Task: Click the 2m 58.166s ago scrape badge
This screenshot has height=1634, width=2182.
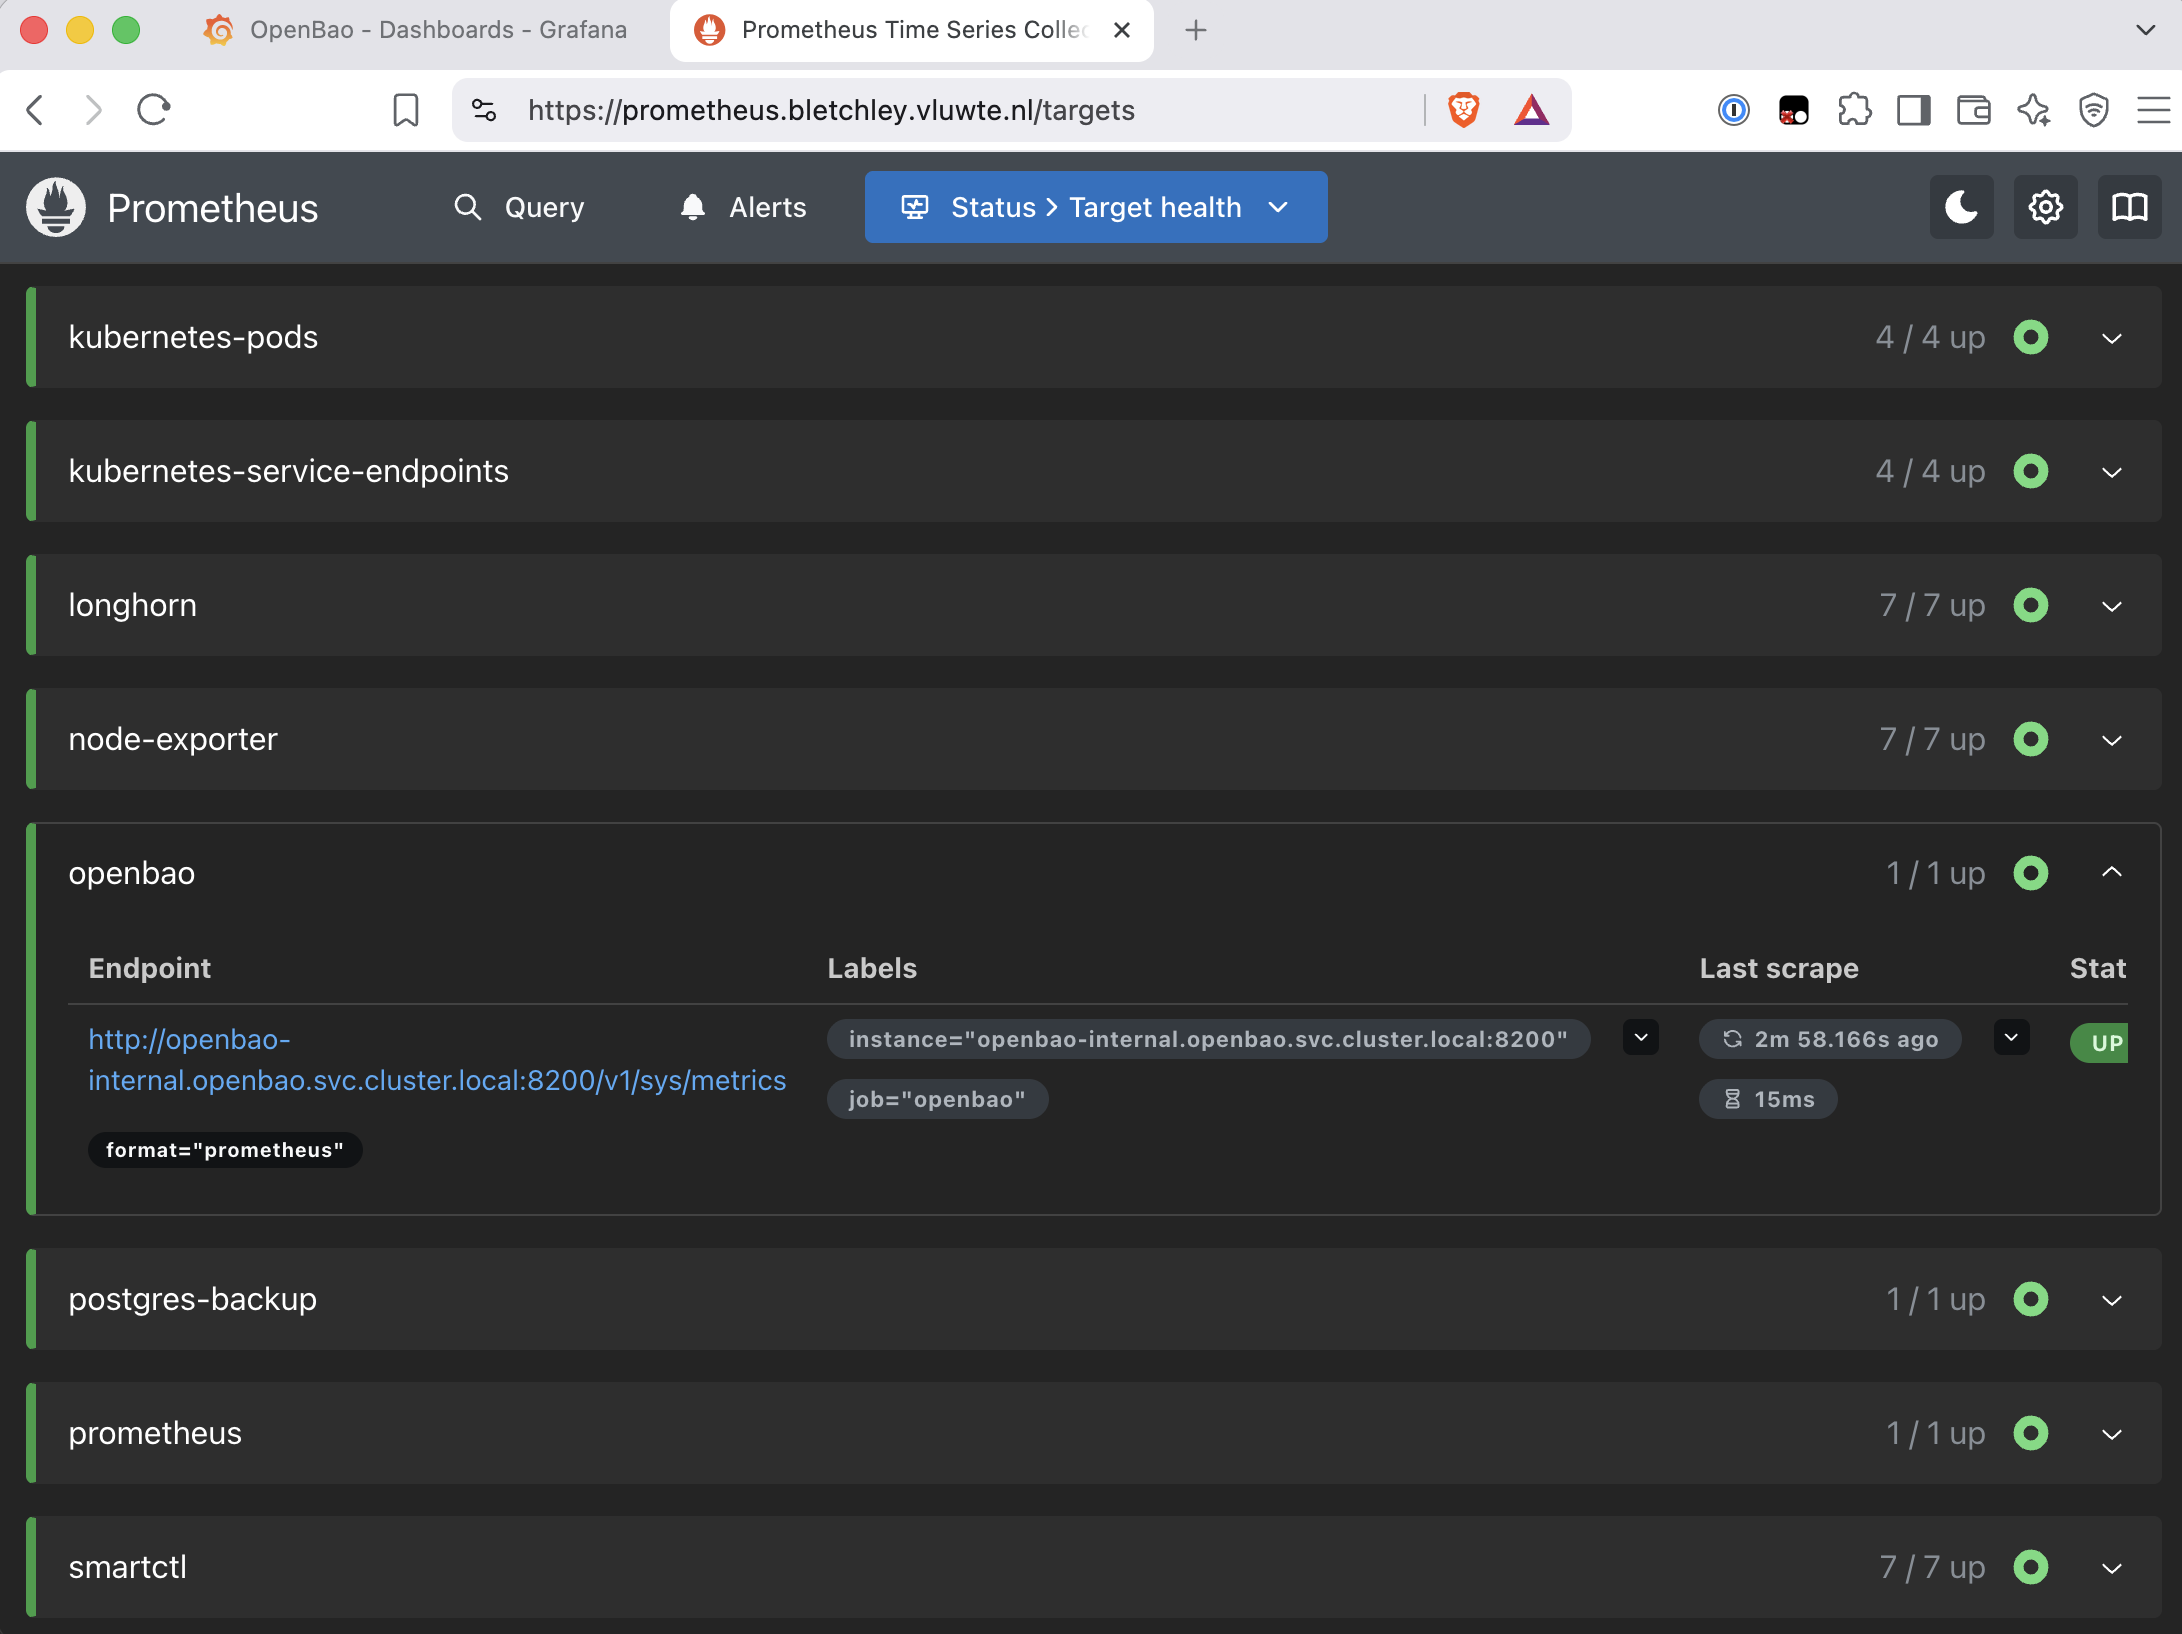Action: coord(1829,1039)
